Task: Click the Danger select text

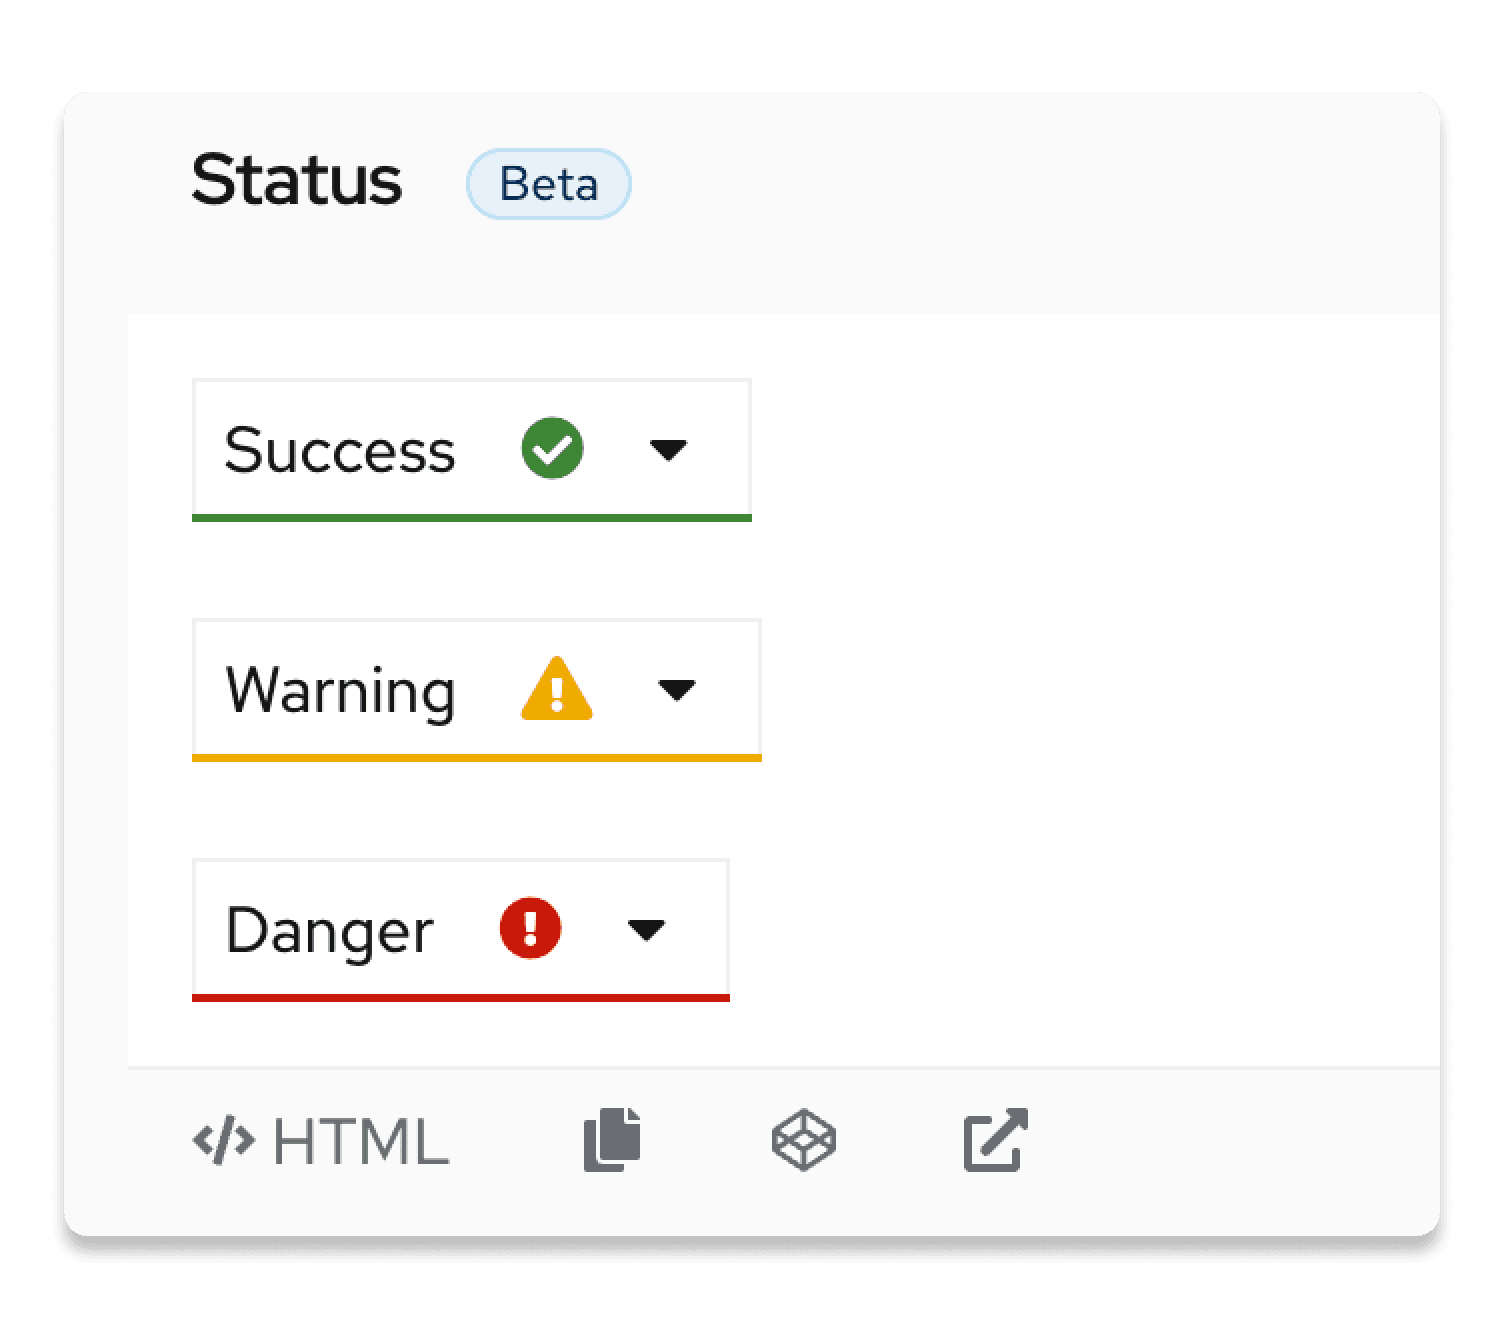Action: click(329, 931)
